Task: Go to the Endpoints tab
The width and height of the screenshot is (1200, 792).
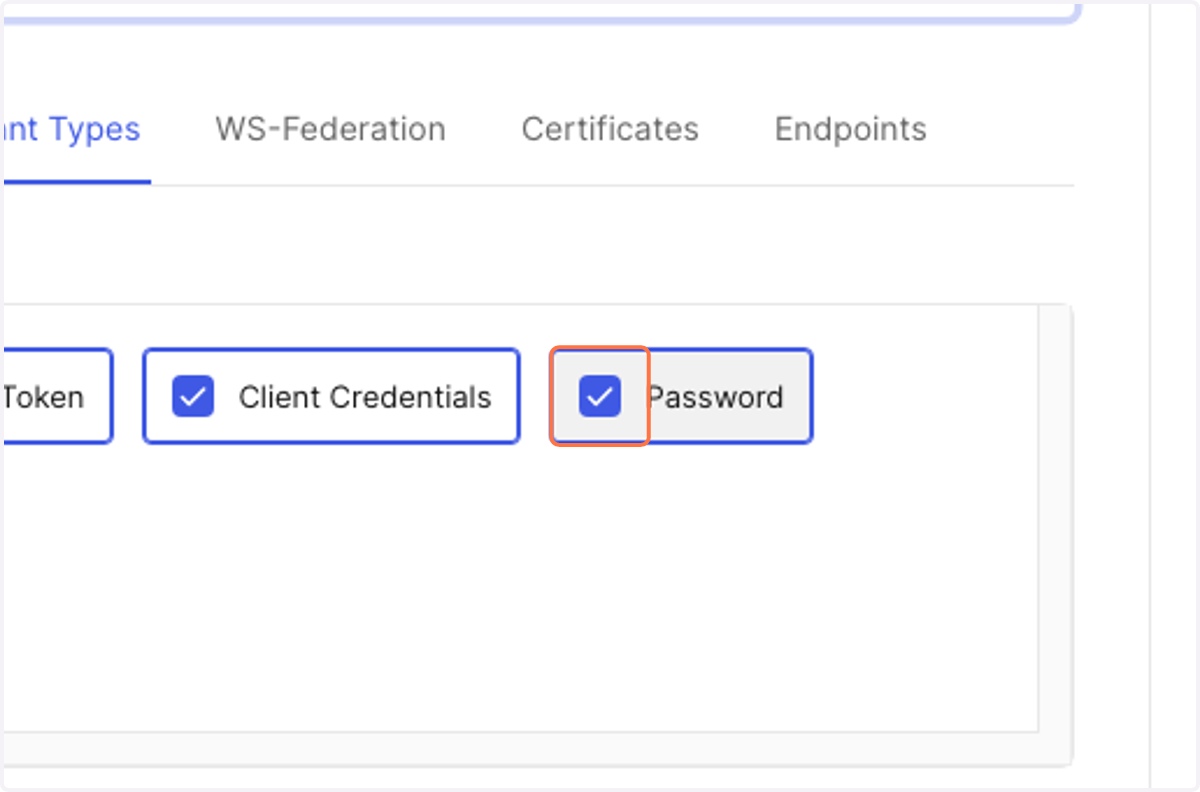Action: point(851,129)
